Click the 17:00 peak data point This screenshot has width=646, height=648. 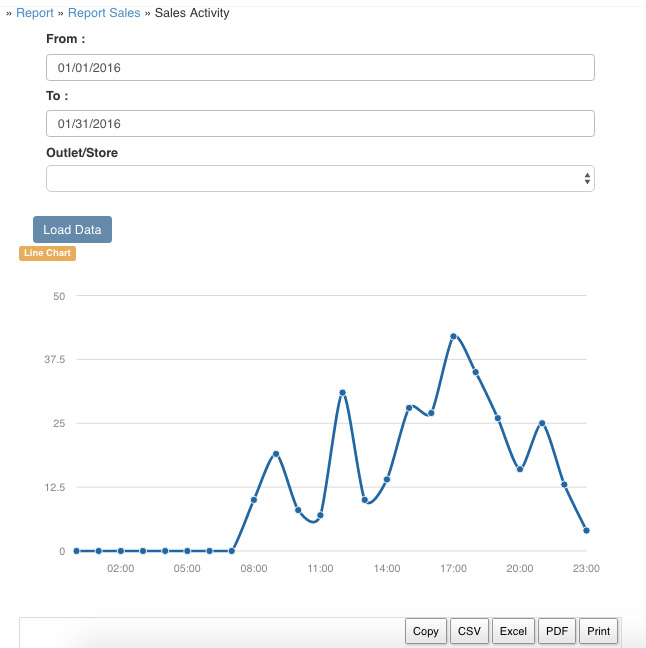click(453, 336)
